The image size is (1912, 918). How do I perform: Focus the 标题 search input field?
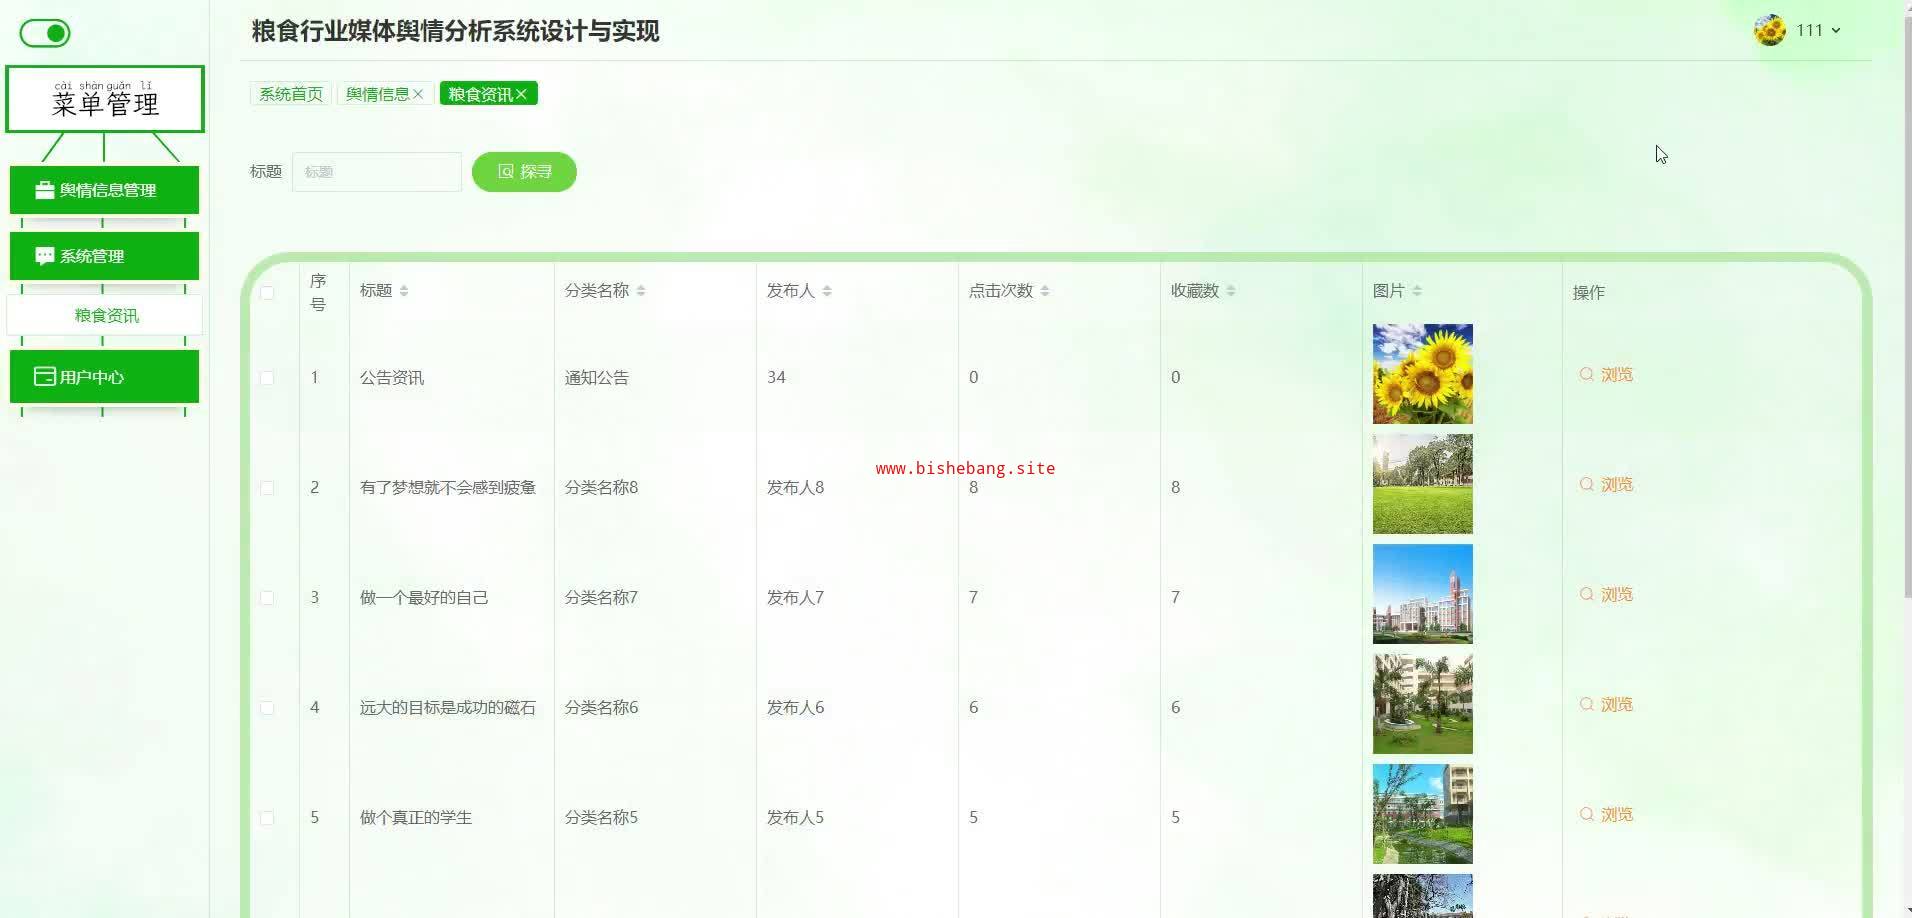click(377, 172)
